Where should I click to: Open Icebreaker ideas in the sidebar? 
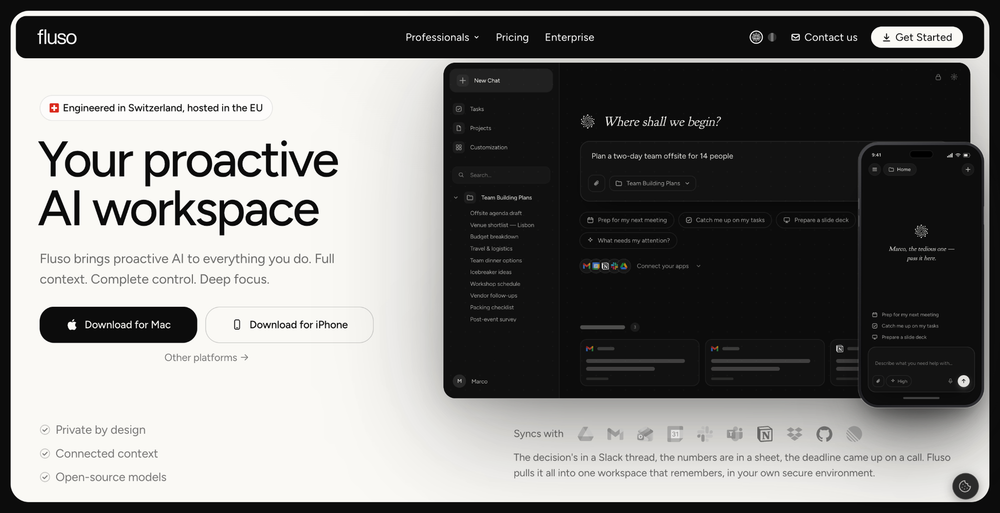(x=490, y=272)
